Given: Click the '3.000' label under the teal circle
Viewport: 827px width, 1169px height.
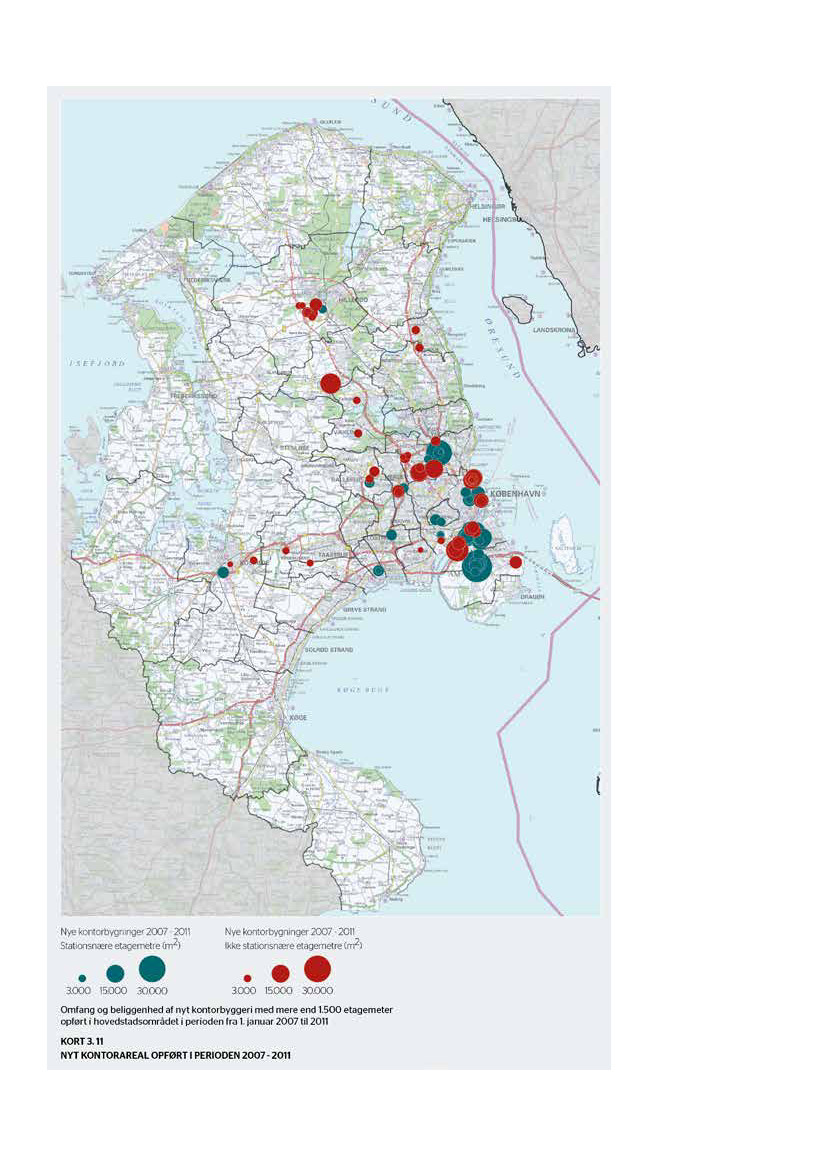Looking at the screenshot, I should click(78, 991).
